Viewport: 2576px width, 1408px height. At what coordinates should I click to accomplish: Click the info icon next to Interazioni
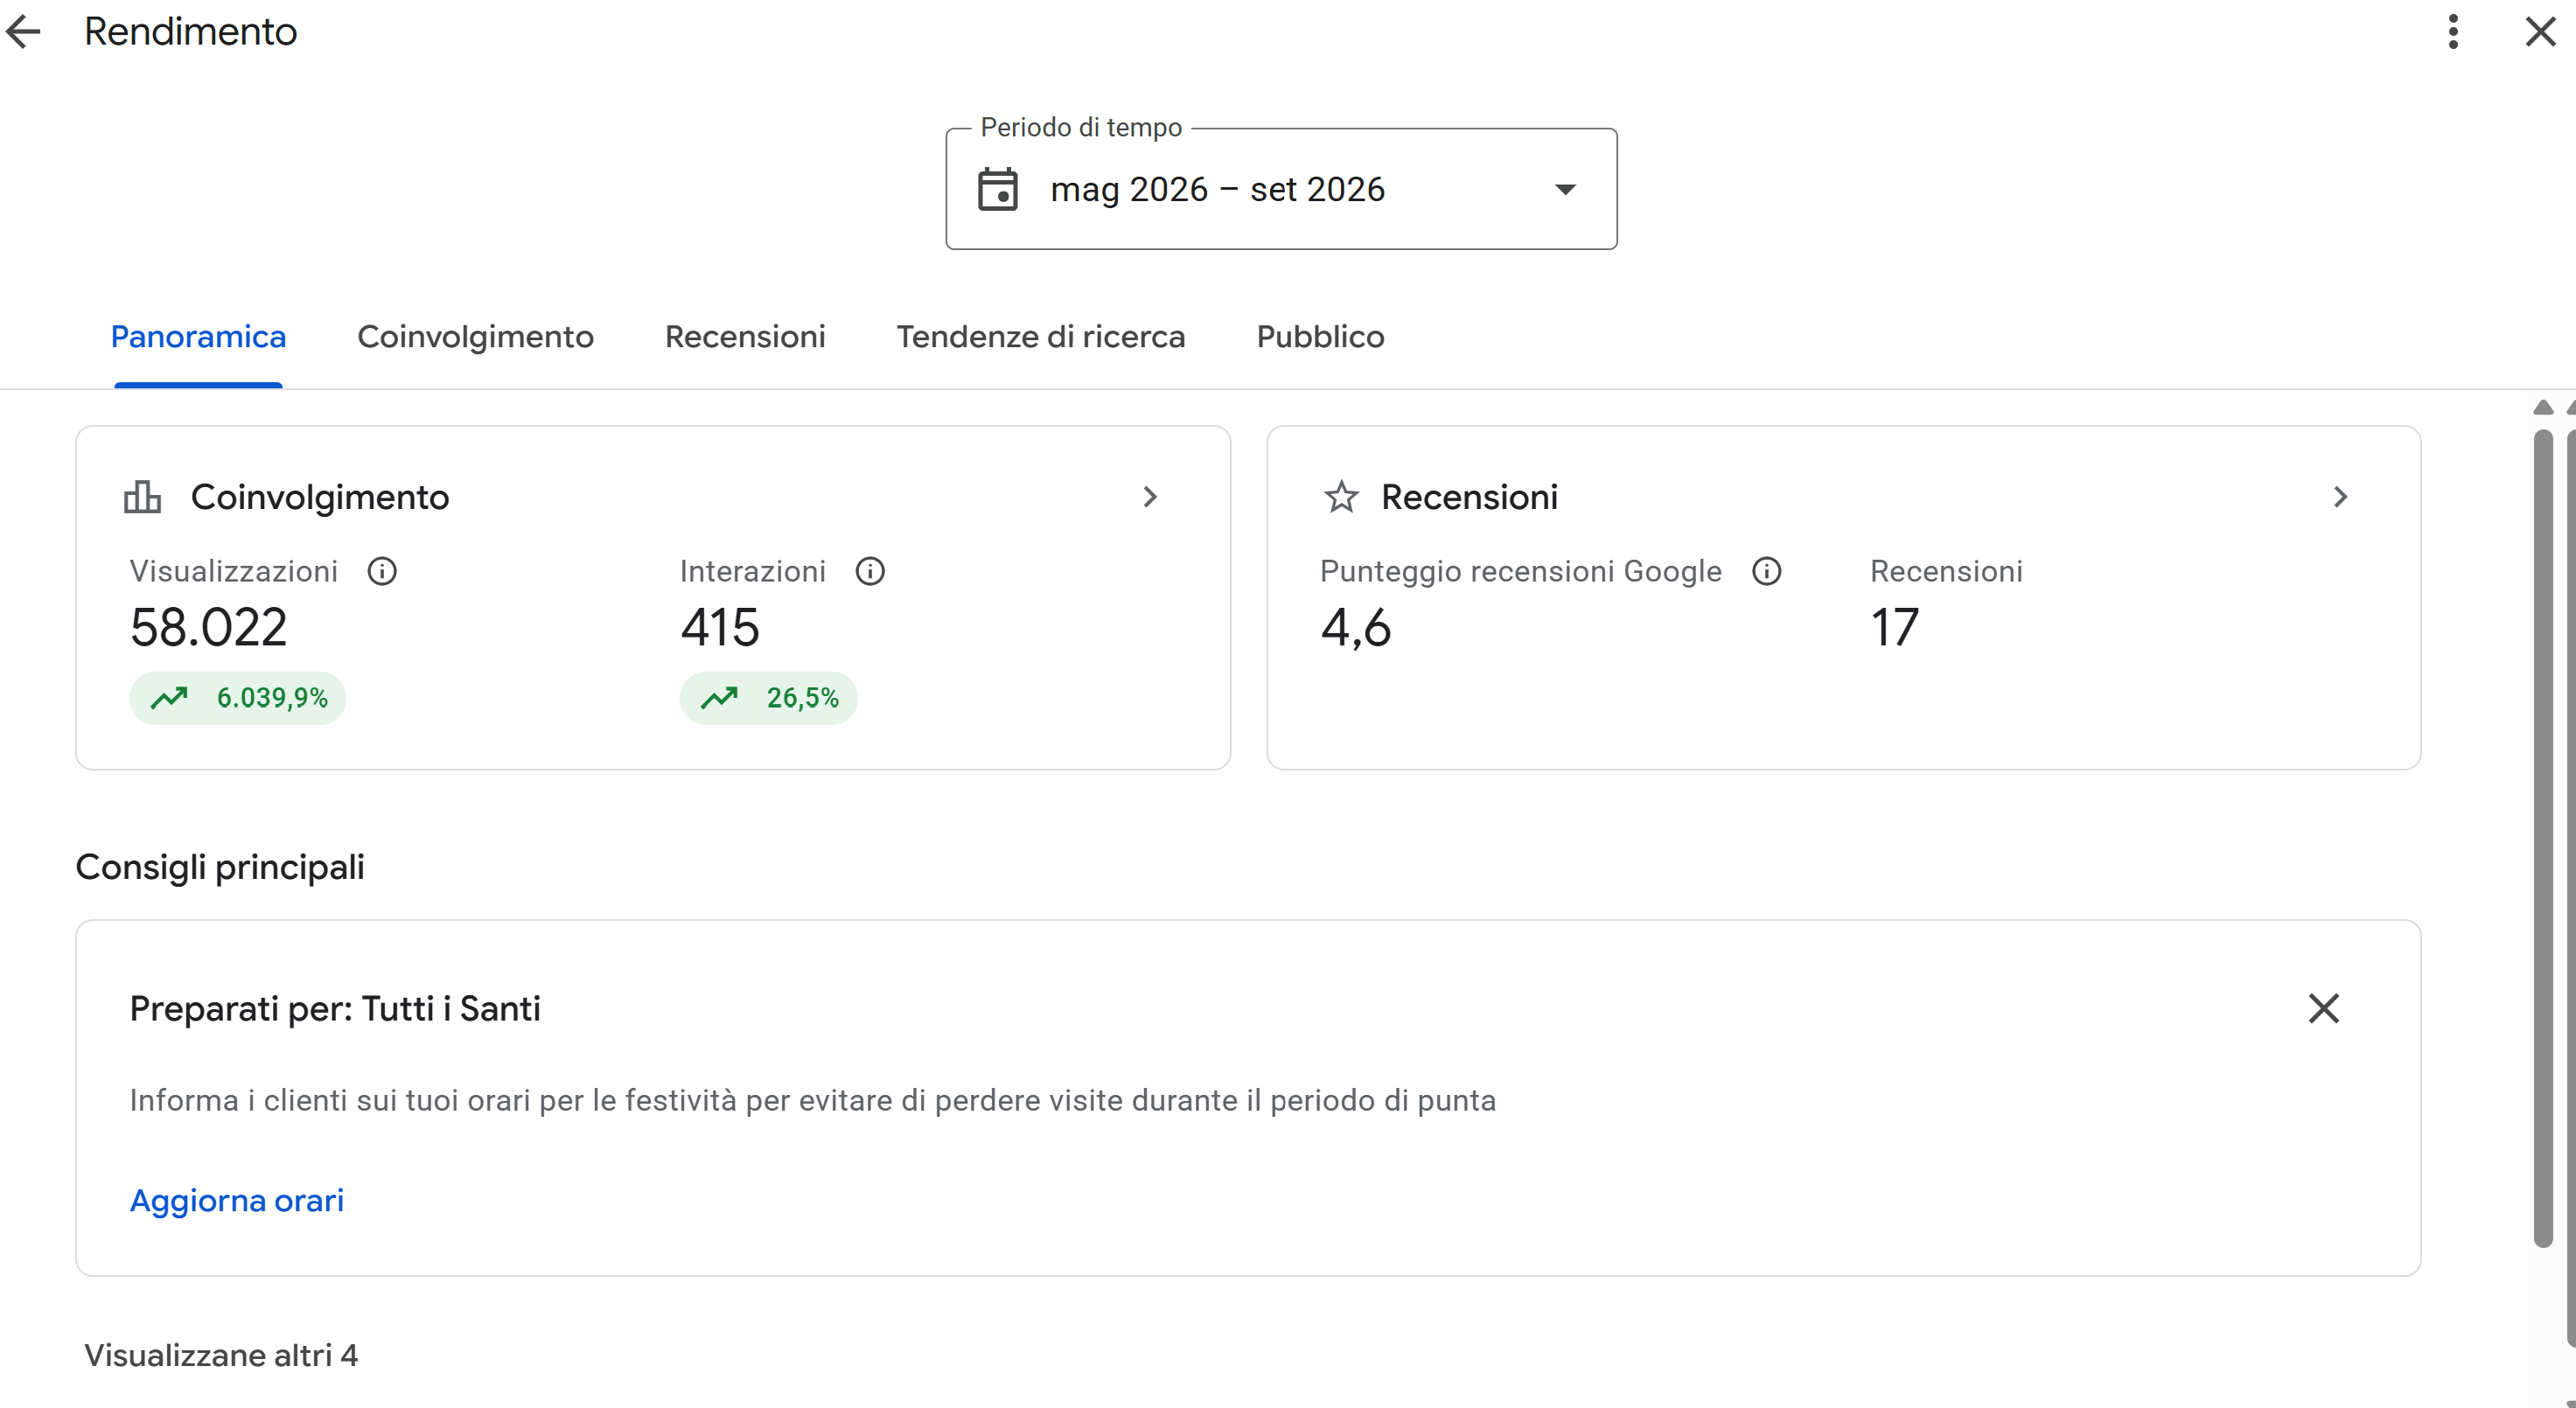[870, 571]
